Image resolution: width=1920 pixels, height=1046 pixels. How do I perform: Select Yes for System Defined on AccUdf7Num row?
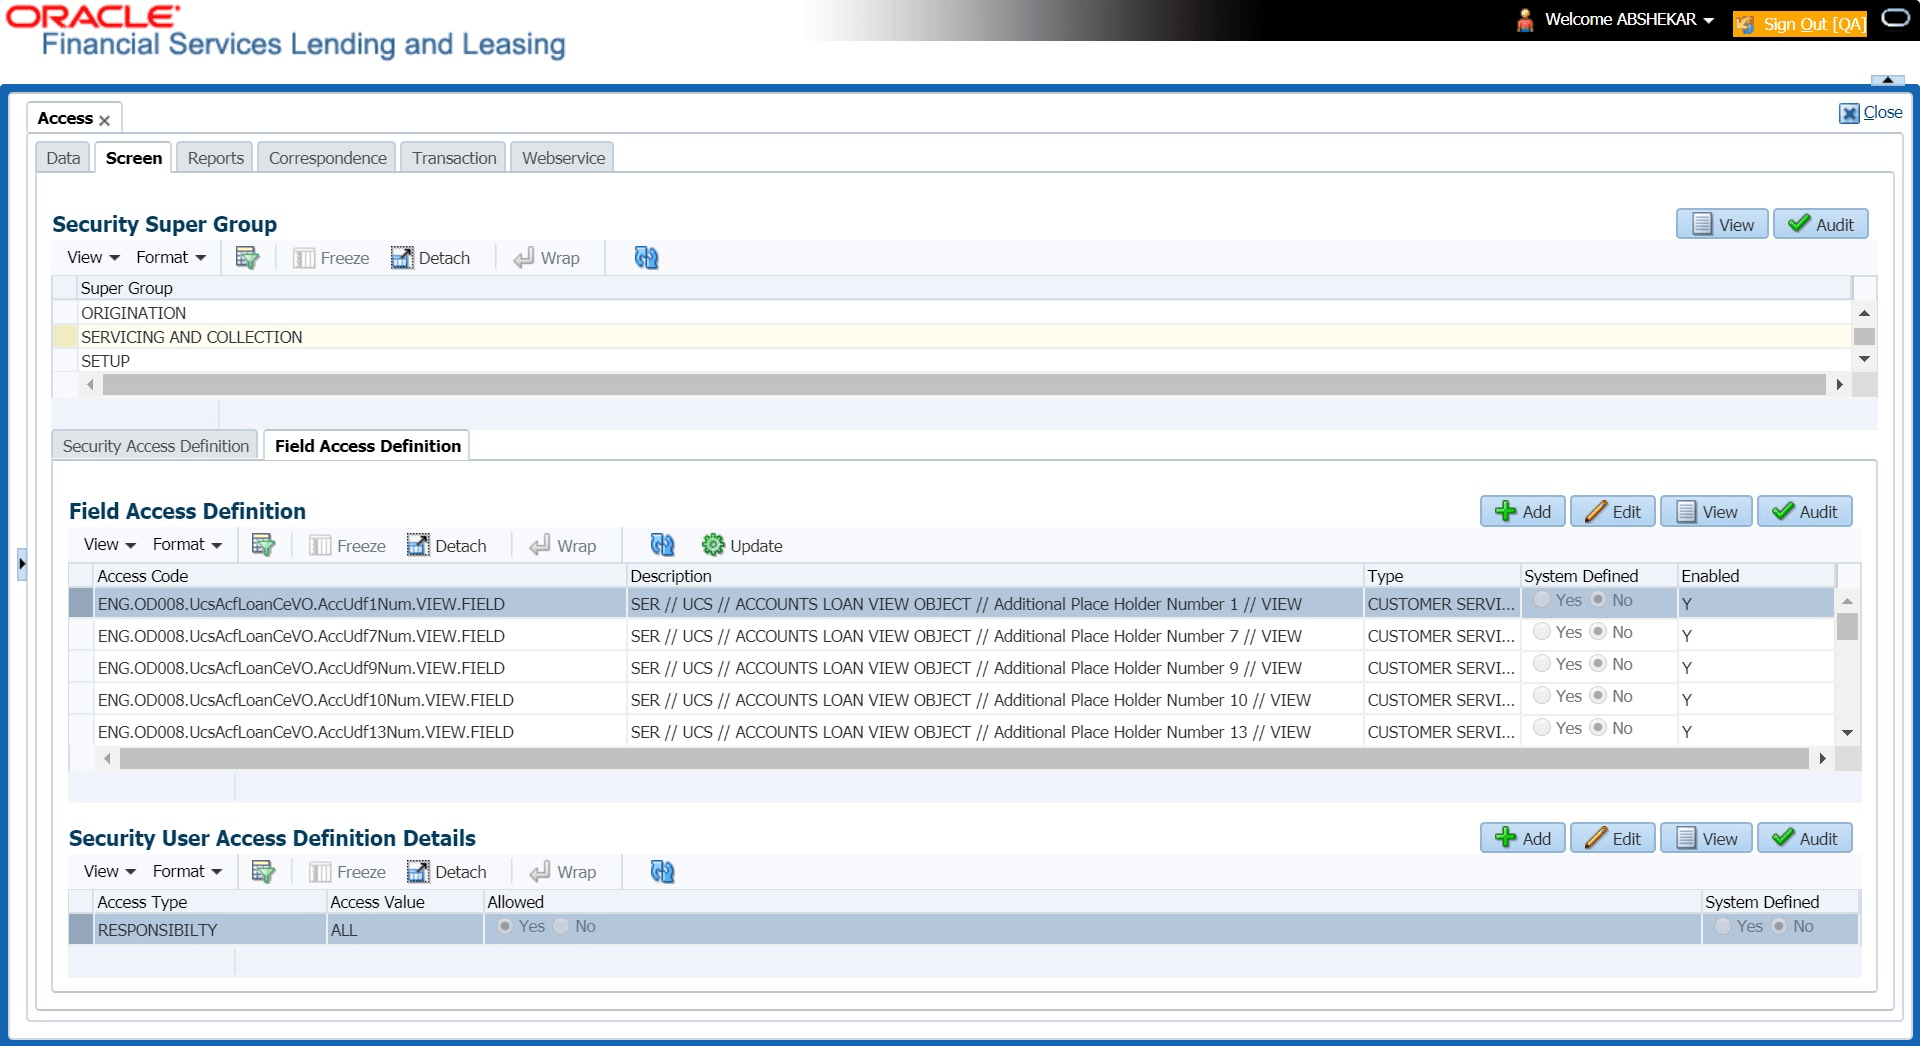point(1543,632)
